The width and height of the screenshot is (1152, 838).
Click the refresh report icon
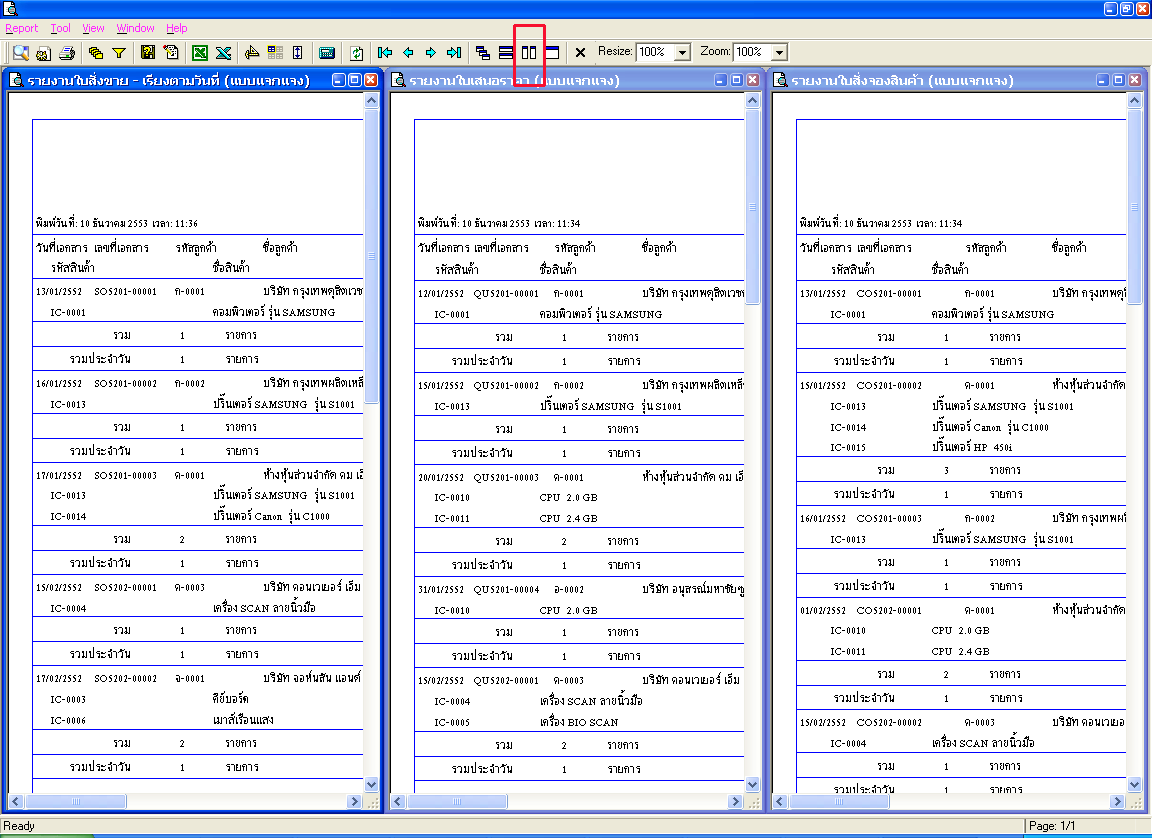(x=356, y=53)
